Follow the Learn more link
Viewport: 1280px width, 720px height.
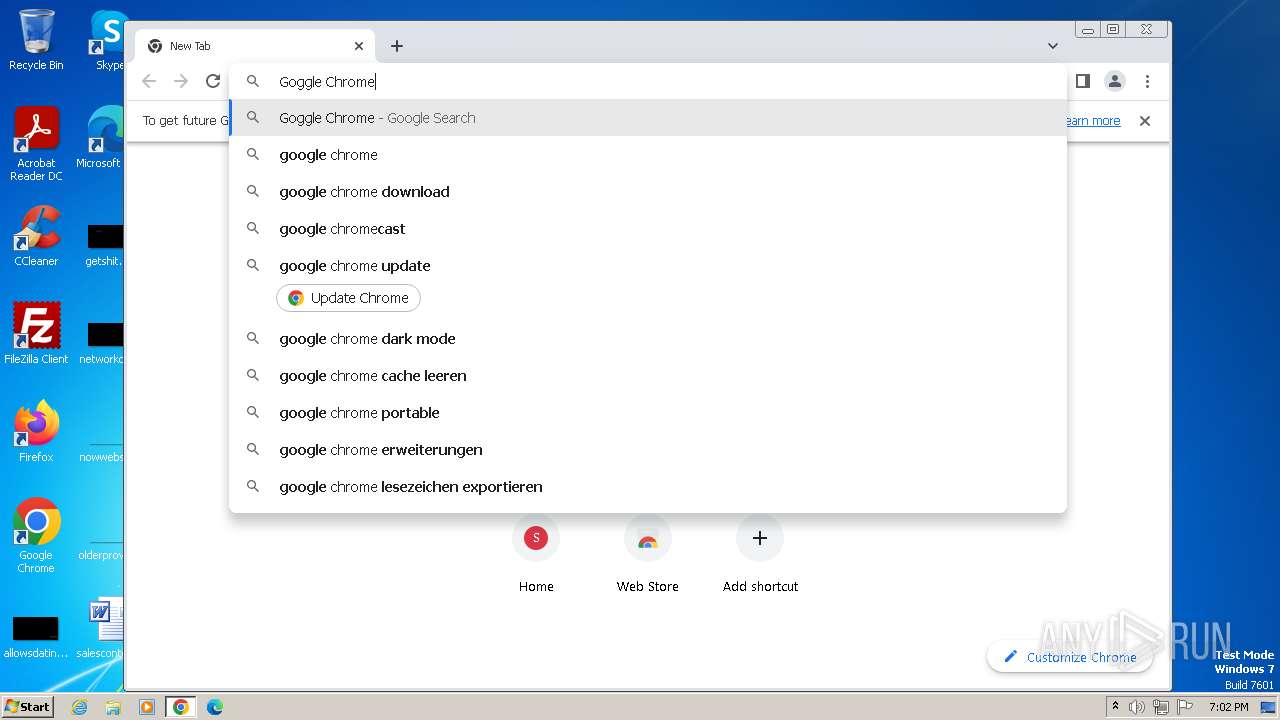tap(1092, 121)
